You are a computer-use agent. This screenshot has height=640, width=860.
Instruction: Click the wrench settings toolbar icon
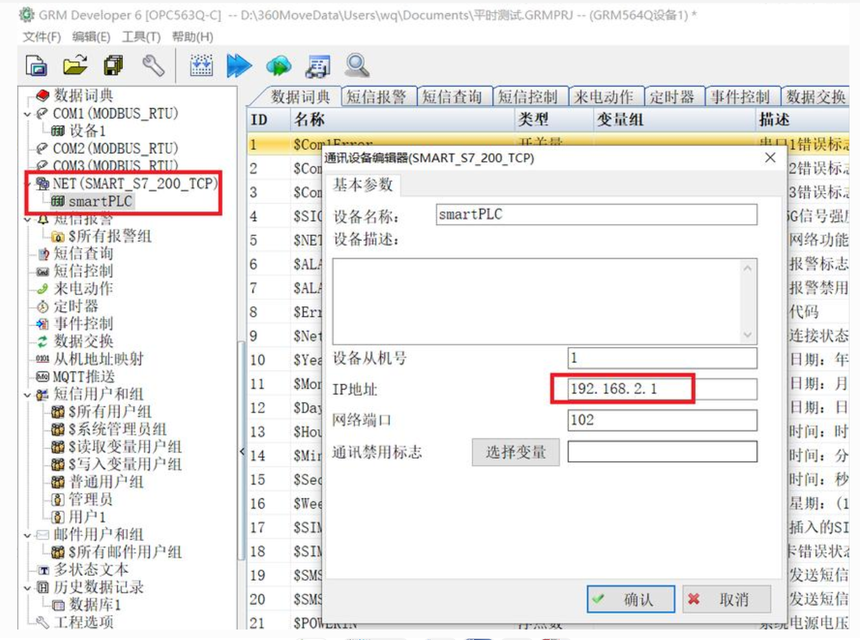pos(153,65)
